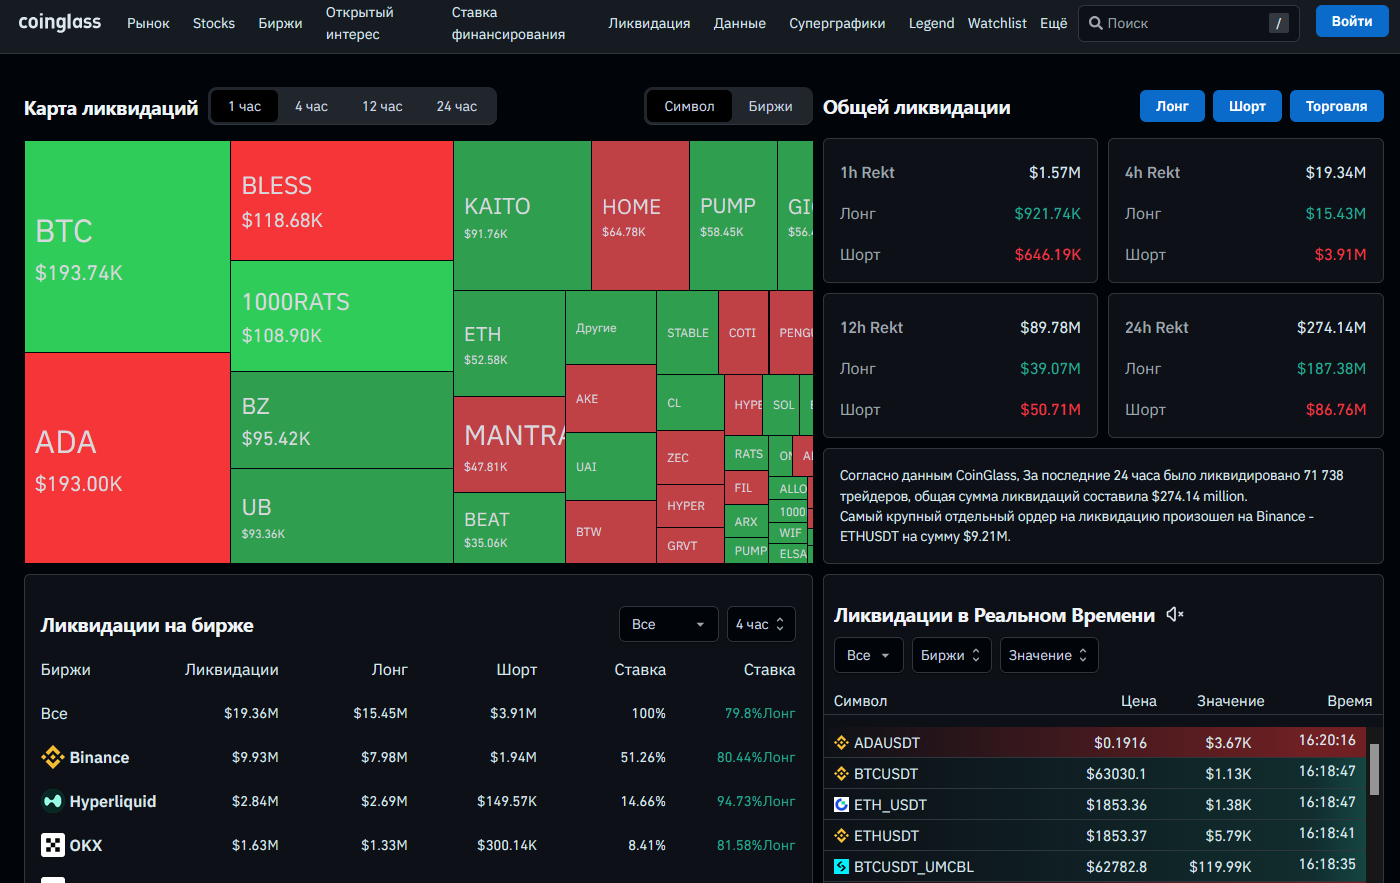Select the PUMP $58.45K tile
Screen dimensions: 1400x883
click(x=733, y=215)
